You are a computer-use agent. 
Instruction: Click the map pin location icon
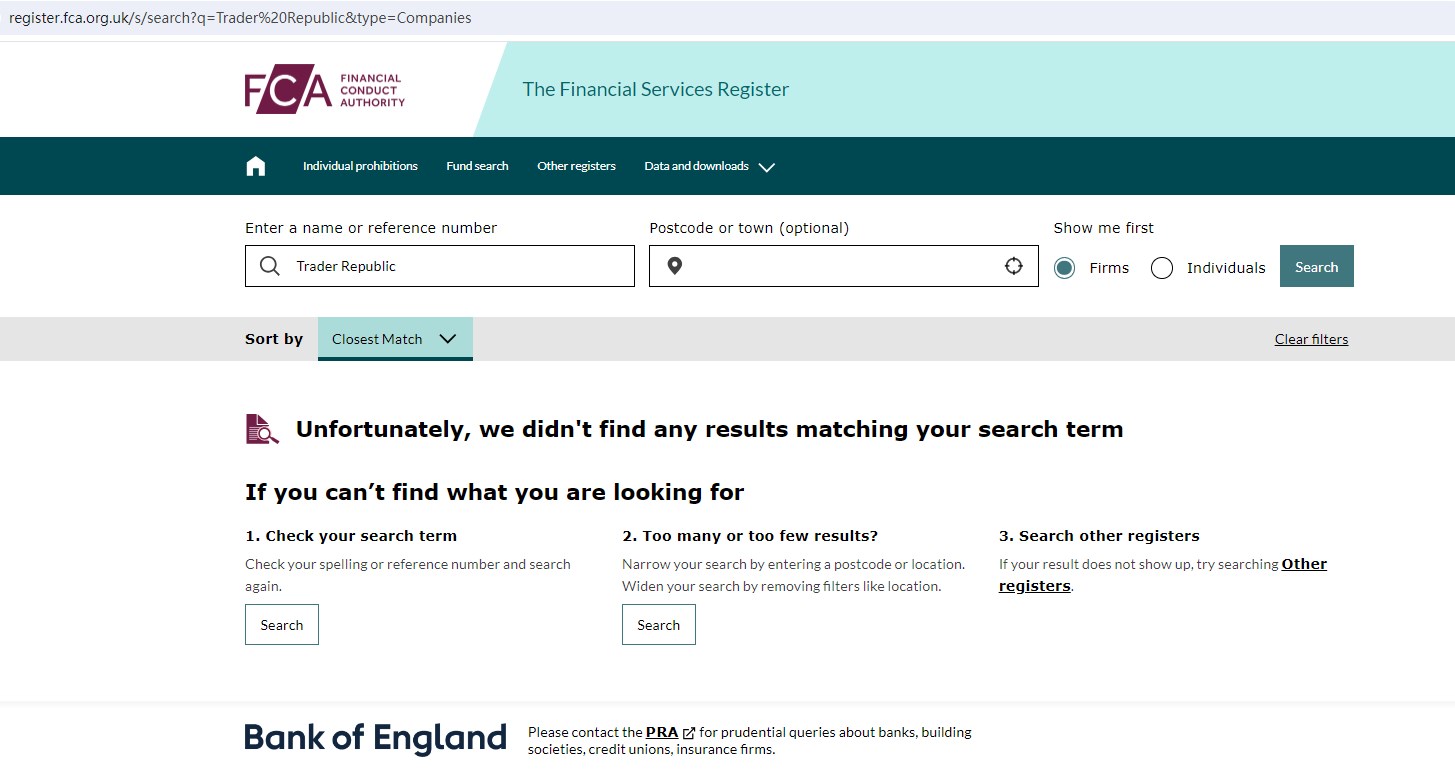coord(675,266)
